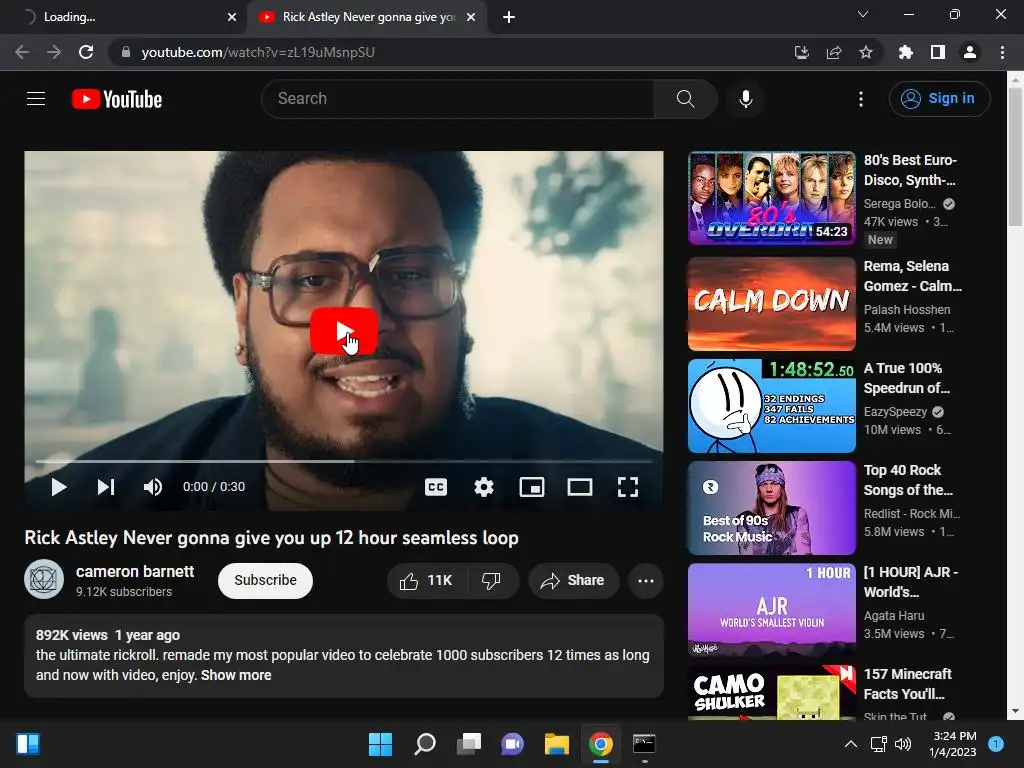Share the video
Image resolution: width=1024 pixels, height=768 pixels.
[x=573, y=581]
